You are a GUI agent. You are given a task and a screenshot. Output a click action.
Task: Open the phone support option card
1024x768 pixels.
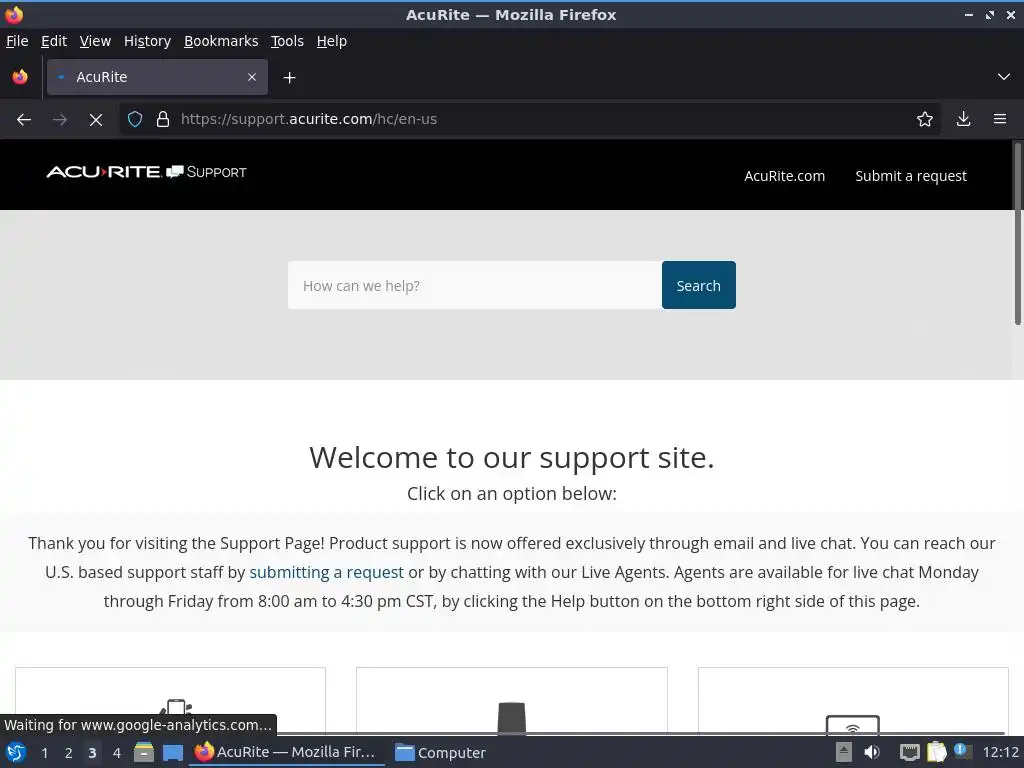tap(170, 701)
